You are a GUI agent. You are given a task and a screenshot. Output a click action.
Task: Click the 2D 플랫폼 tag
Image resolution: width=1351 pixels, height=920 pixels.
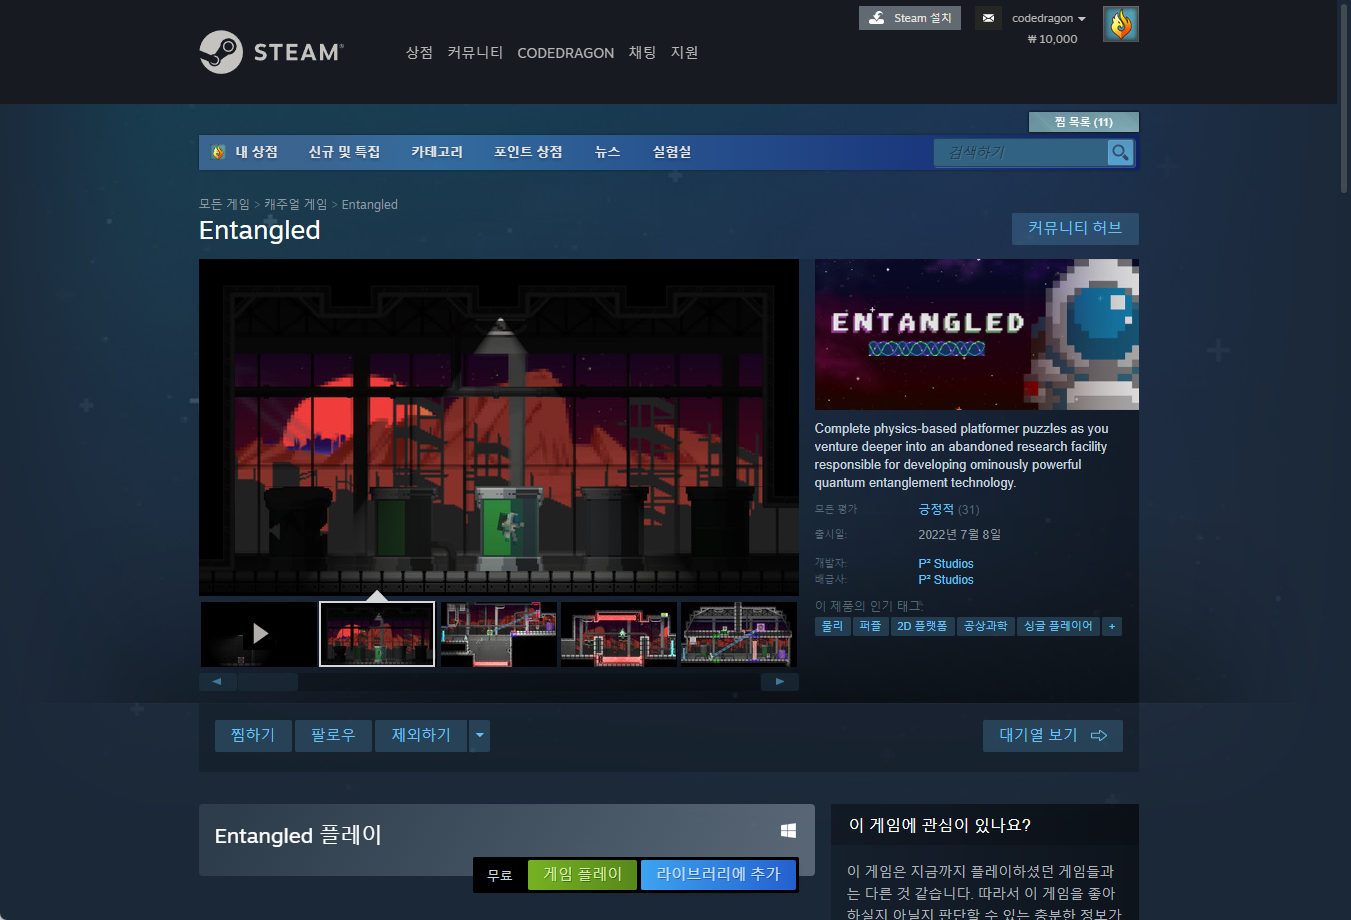point(922,626)
